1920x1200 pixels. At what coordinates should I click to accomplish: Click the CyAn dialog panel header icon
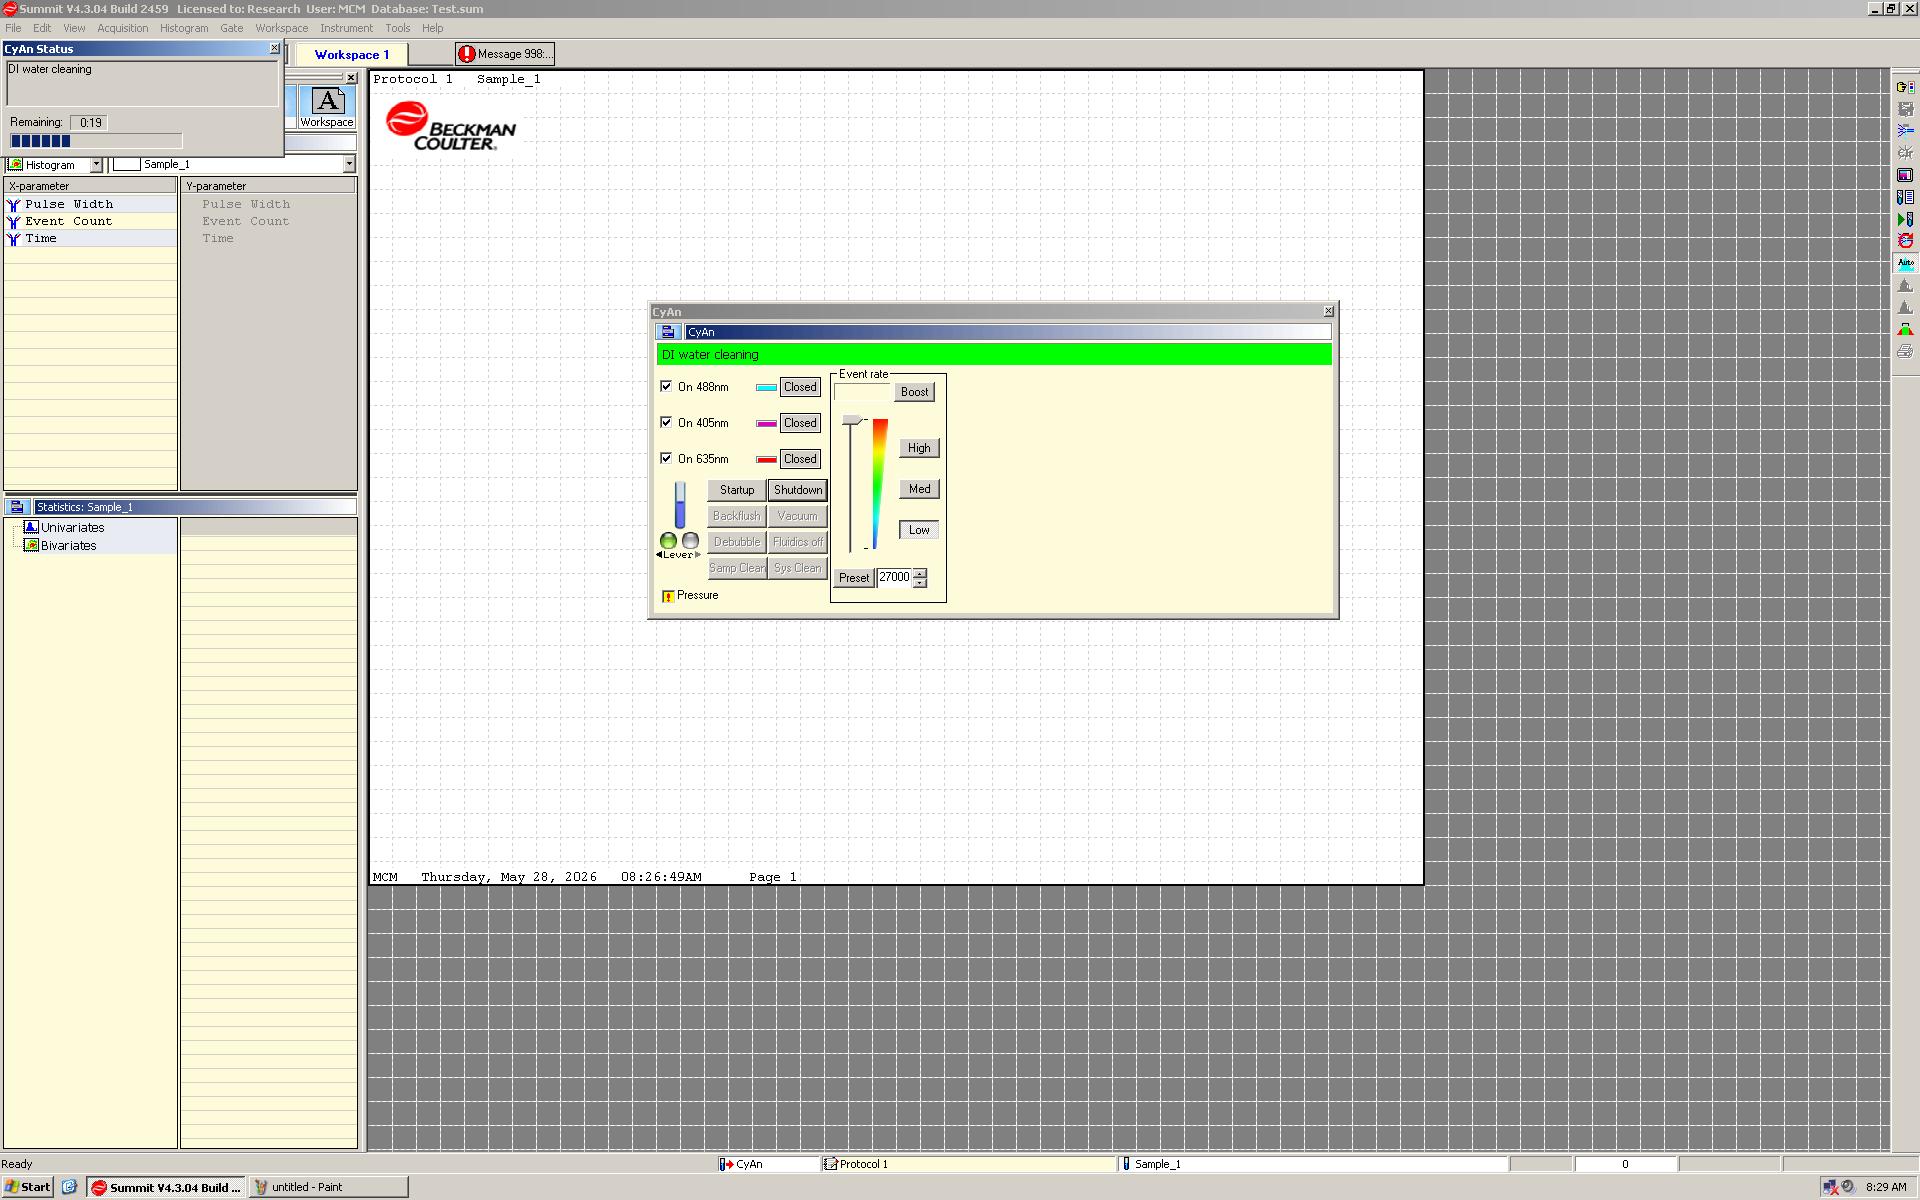[668, 332]
